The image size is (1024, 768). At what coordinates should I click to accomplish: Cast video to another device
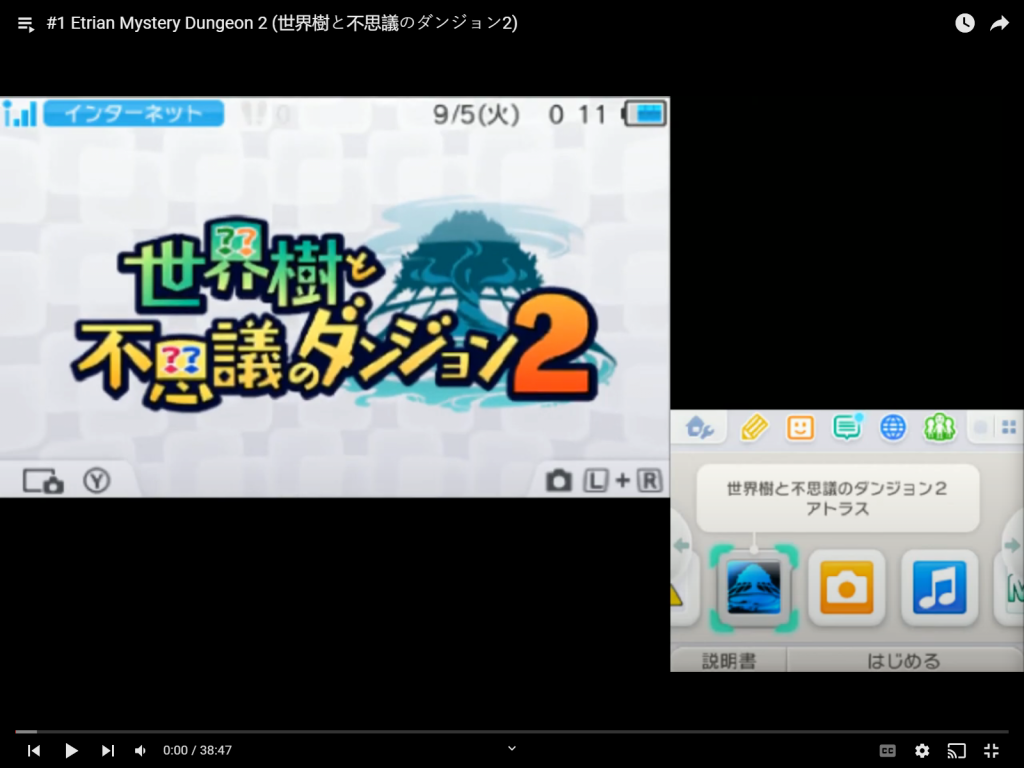pos(956,750)
